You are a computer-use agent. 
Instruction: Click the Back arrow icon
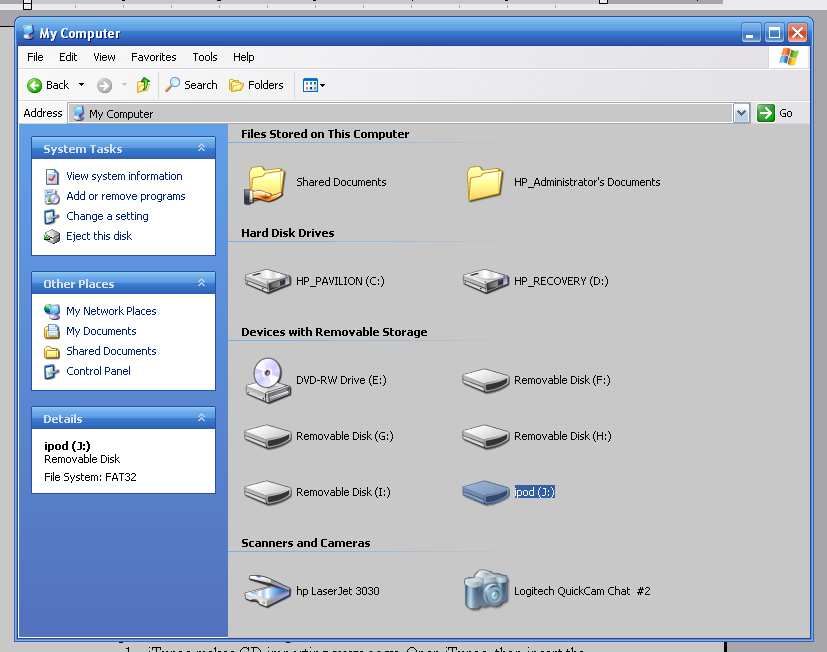point(34,85)
